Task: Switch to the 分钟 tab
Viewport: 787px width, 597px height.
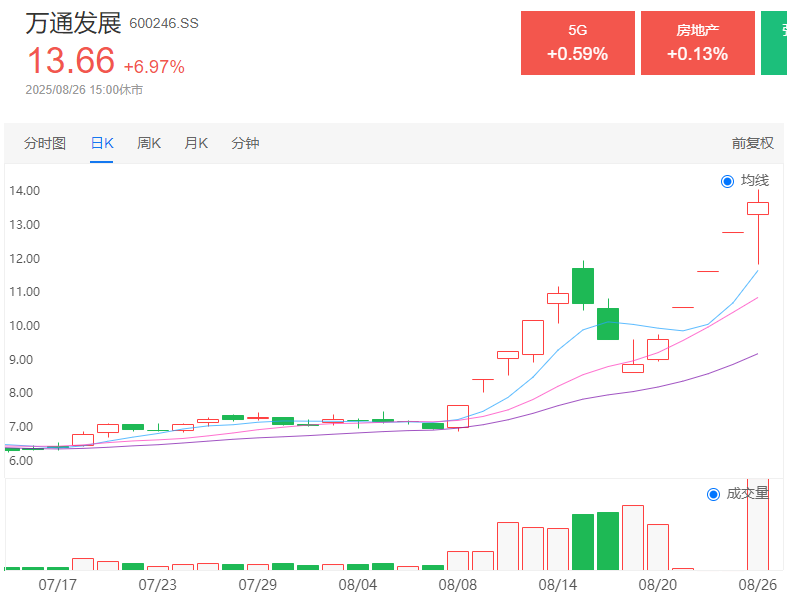Action: click(x=245, y=144)
